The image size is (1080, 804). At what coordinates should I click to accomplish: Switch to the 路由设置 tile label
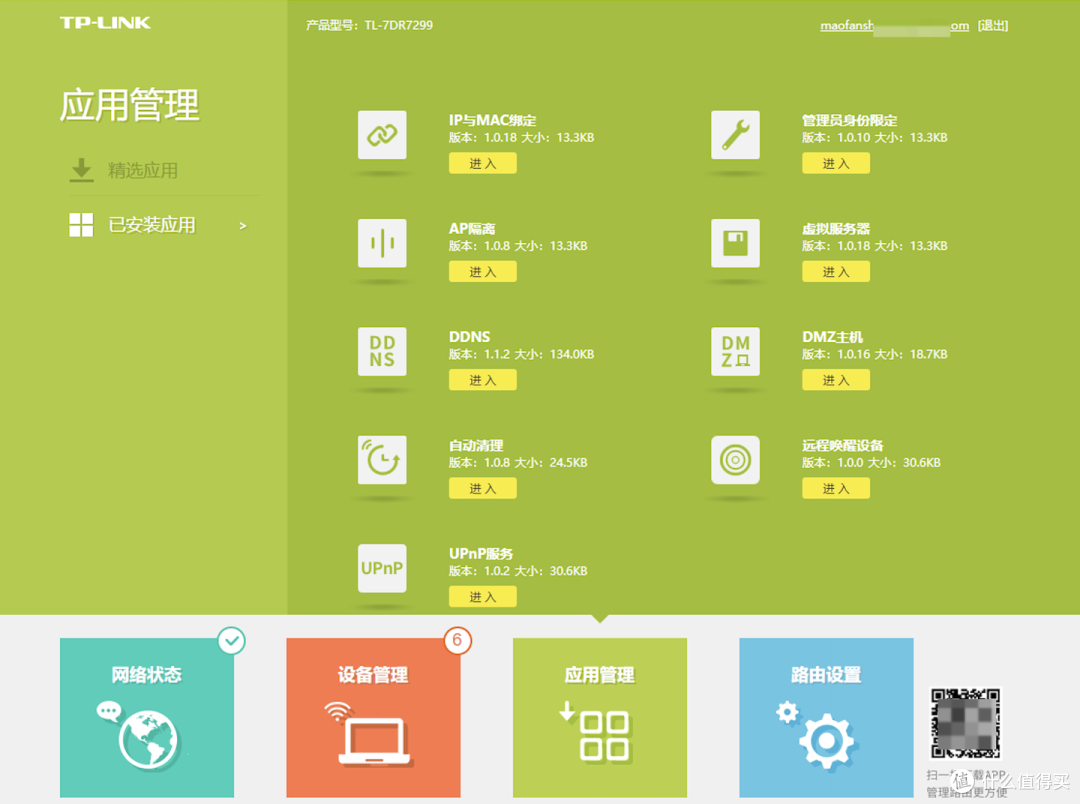click(827, 674)
